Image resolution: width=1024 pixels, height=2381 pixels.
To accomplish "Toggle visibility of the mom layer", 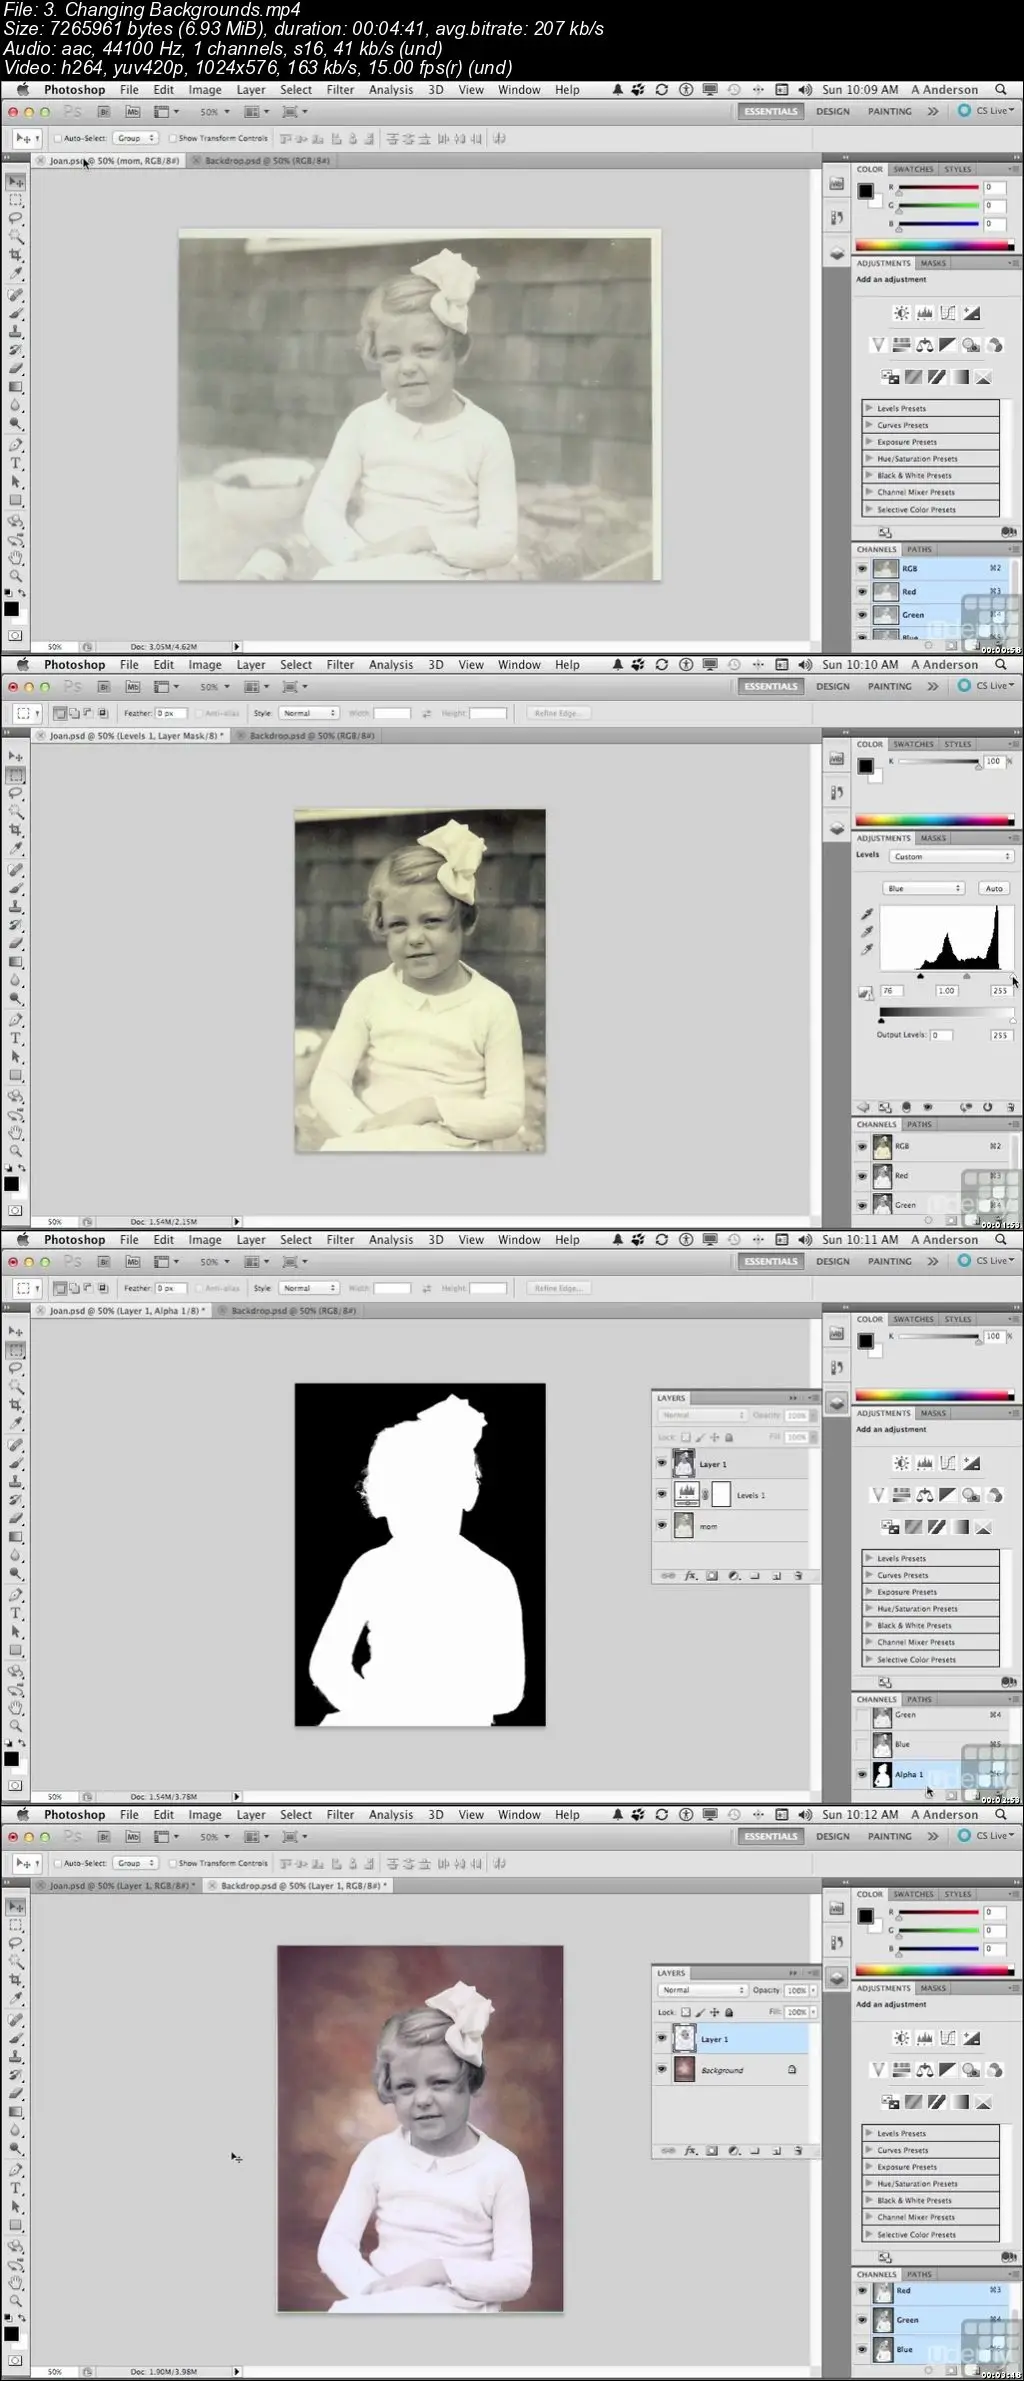I will pos(661,1526).
